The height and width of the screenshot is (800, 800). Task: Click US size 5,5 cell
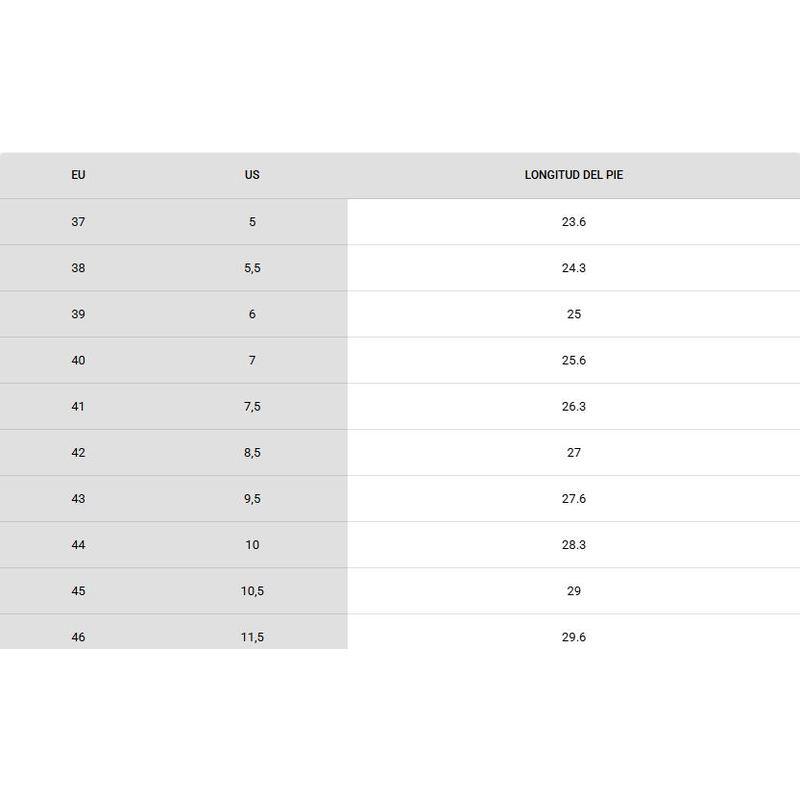[x=252, y=268]
